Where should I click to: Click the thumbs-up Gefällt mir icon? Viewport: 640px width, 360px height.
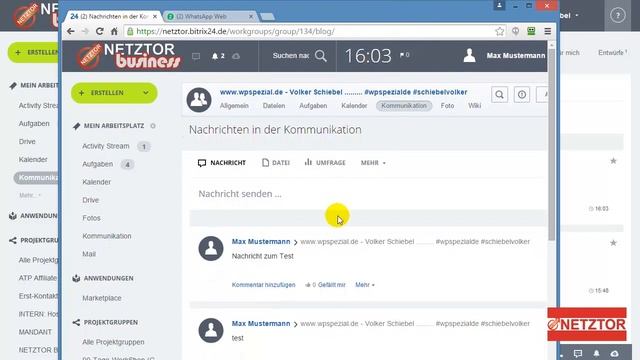click(308, 285)
